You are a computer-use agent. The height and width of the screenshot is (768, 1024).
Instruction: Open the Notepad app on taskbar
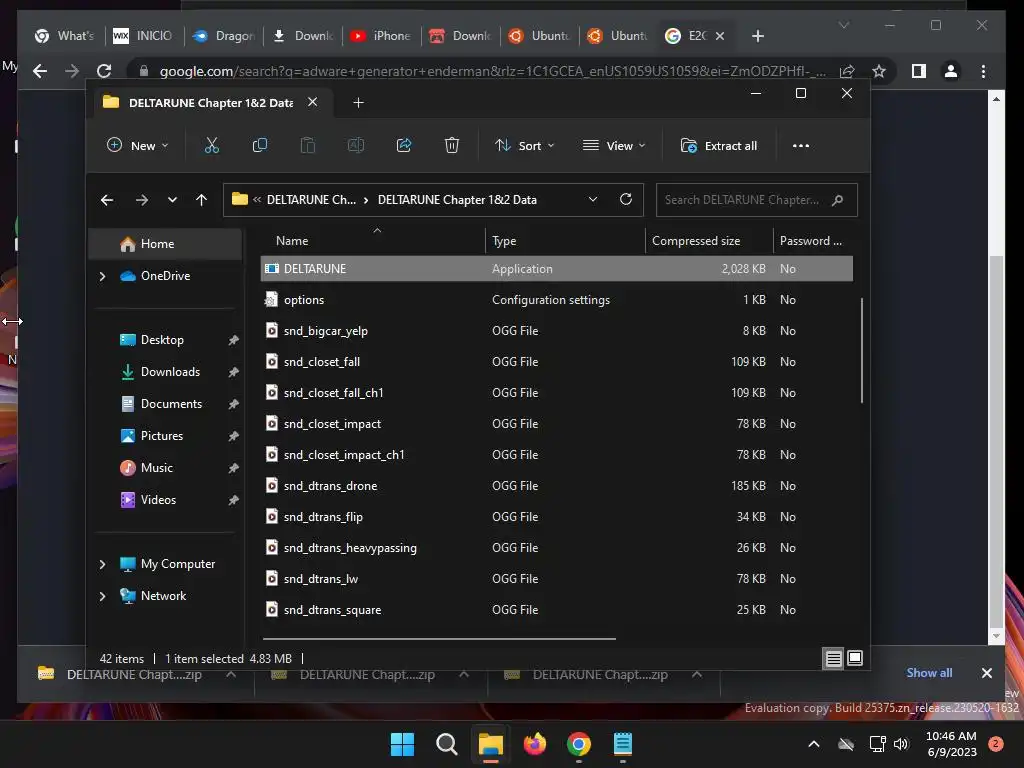click(x=623, y=744)
